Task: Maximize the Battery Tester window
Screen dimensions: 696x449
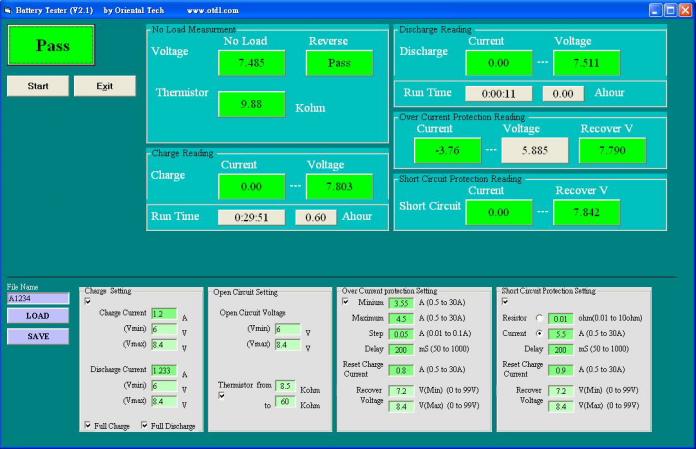Action: click(671, 10)
